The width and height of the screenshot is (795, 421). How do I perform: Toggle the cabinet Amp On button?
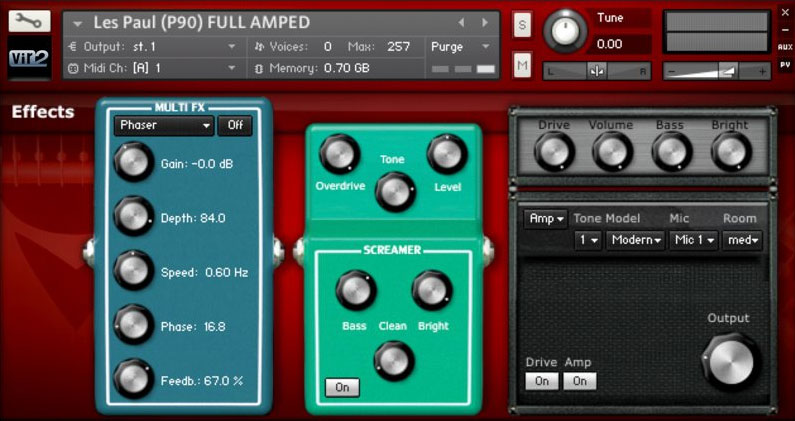[580, 381]
